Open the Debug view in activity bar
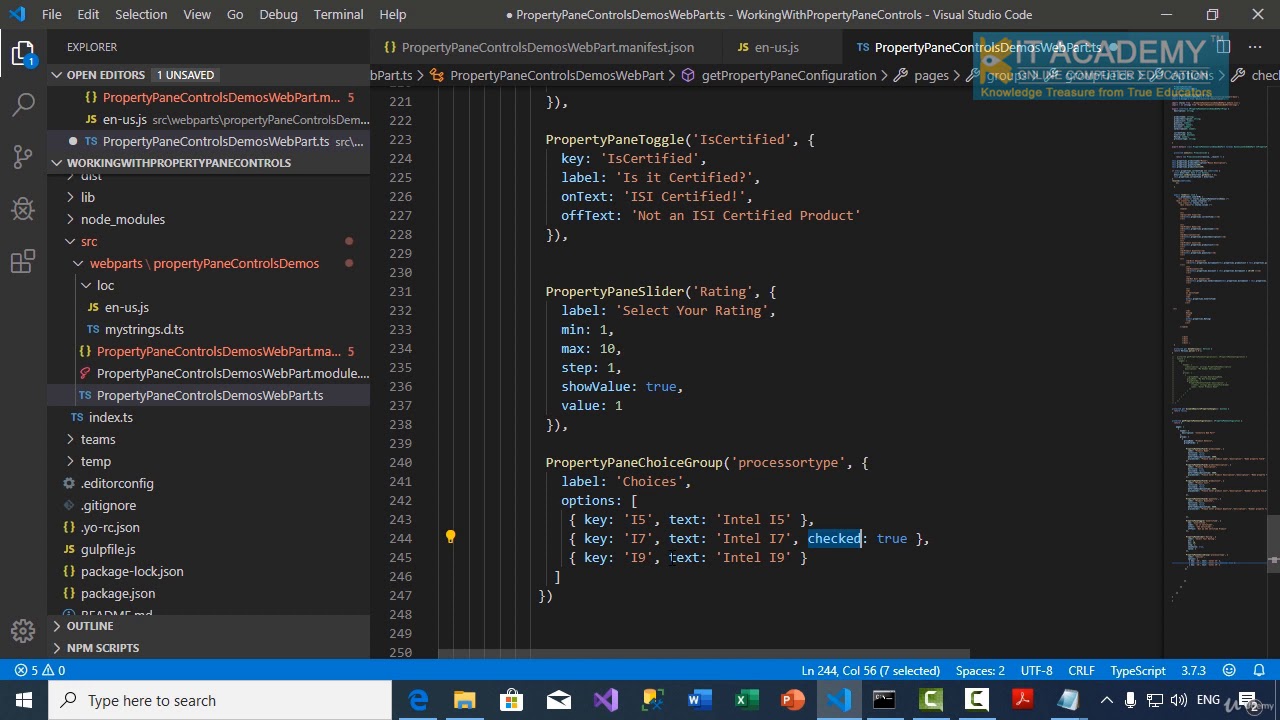The width and height of the screenshot is (1280, 720). pos(23,208)
